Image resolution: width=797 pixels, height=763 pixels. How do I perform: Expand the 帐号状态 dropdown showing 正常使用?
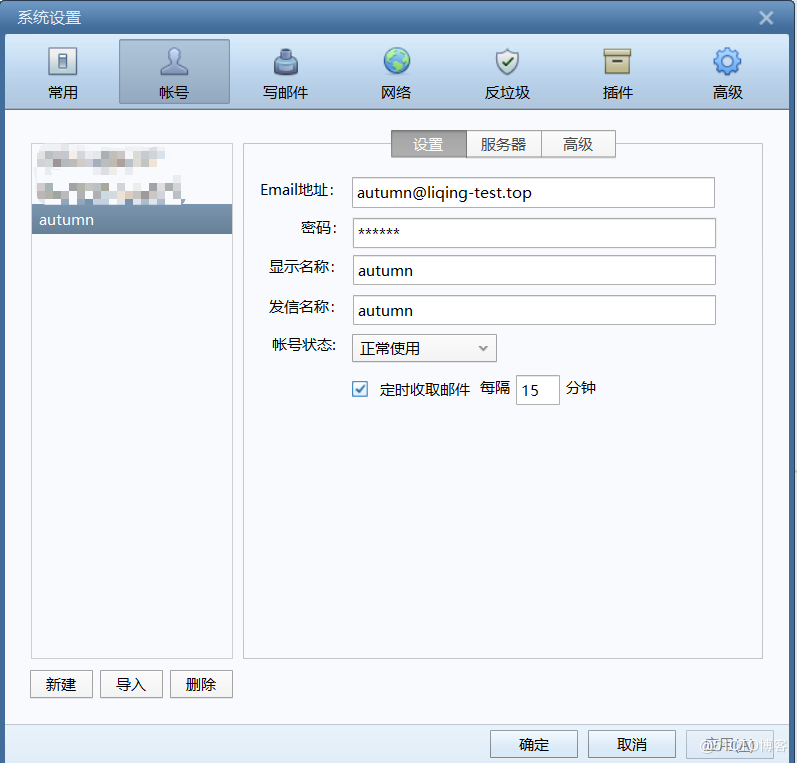pyautogui.click(x=424, y=348)
